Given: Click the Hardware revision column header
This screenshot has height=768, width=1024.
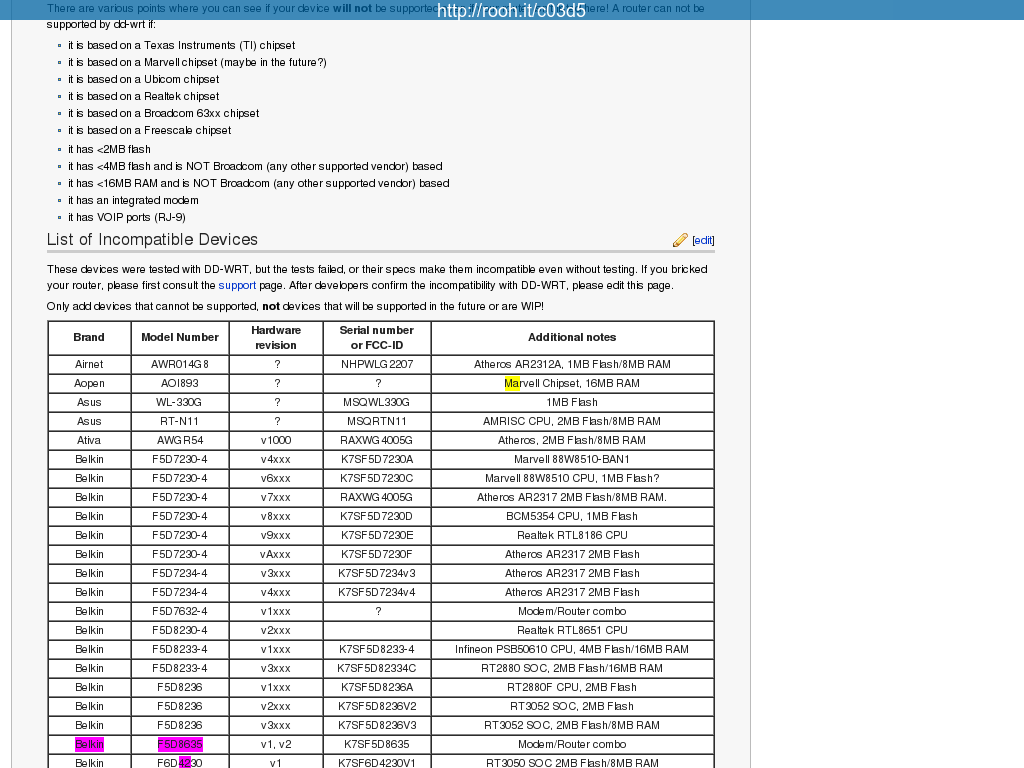Looking at the screenshot, I should 276,338.
